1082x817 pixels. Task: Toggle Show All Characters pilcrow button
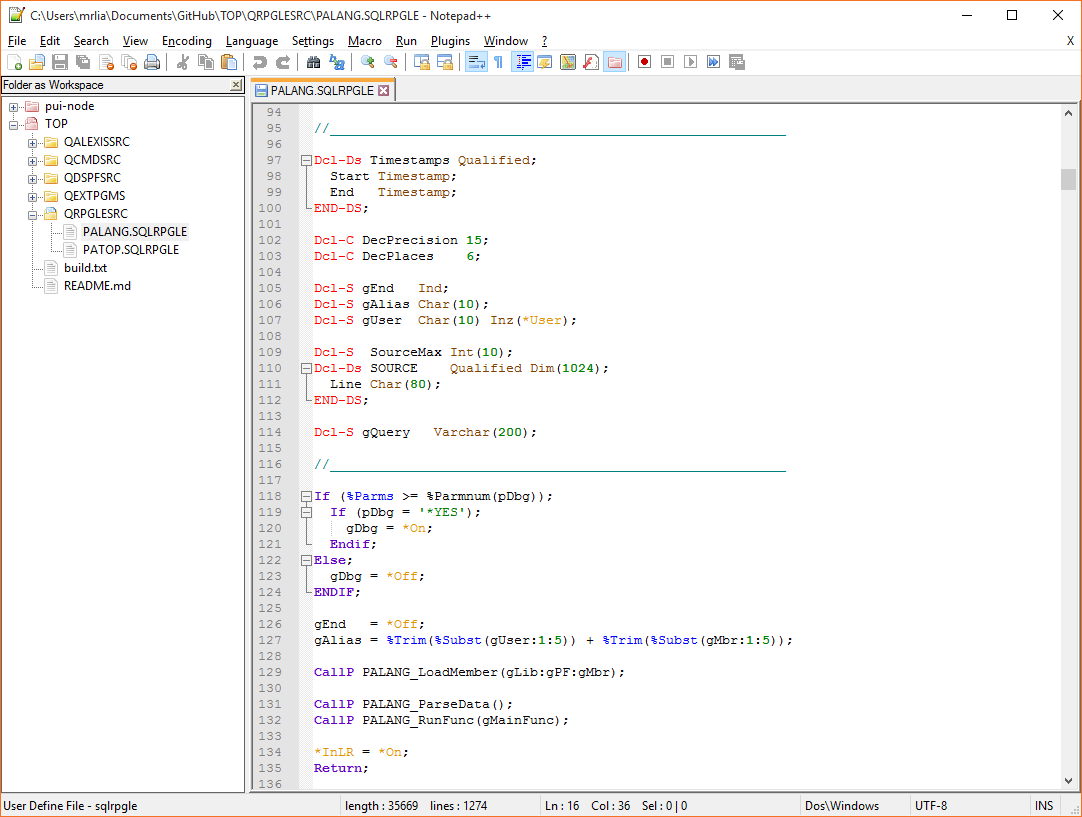[x=498, y=62]
